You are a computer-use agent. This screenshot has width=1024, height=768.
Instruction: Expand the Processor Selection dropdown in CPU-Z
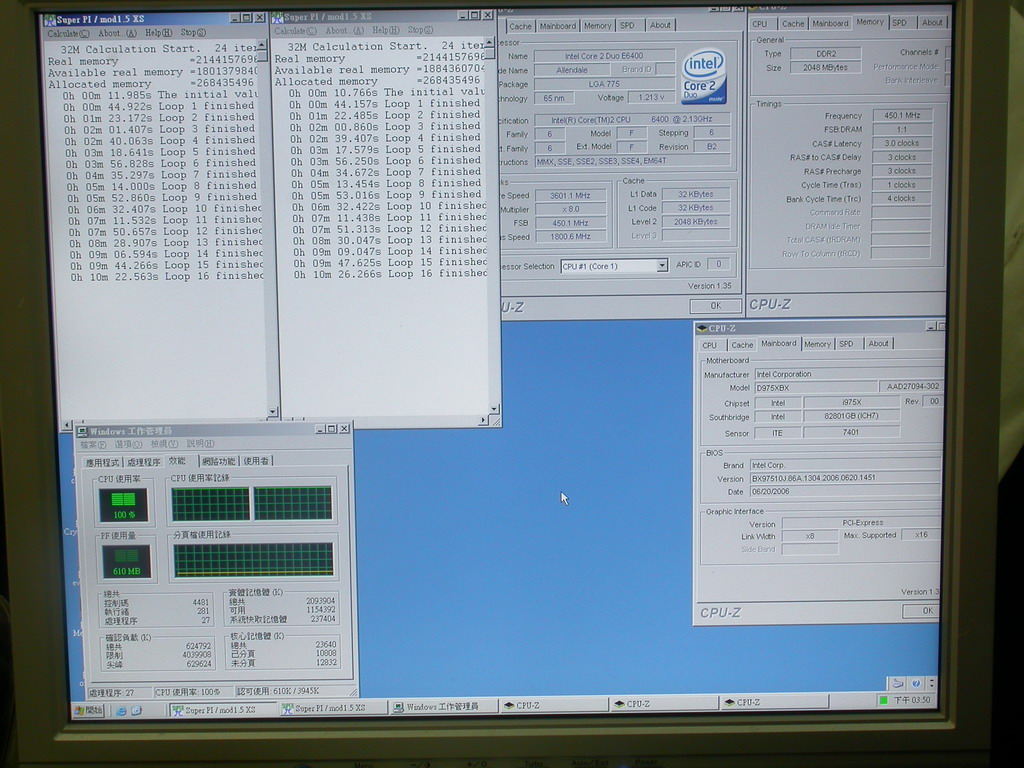(x=662, y=266)
